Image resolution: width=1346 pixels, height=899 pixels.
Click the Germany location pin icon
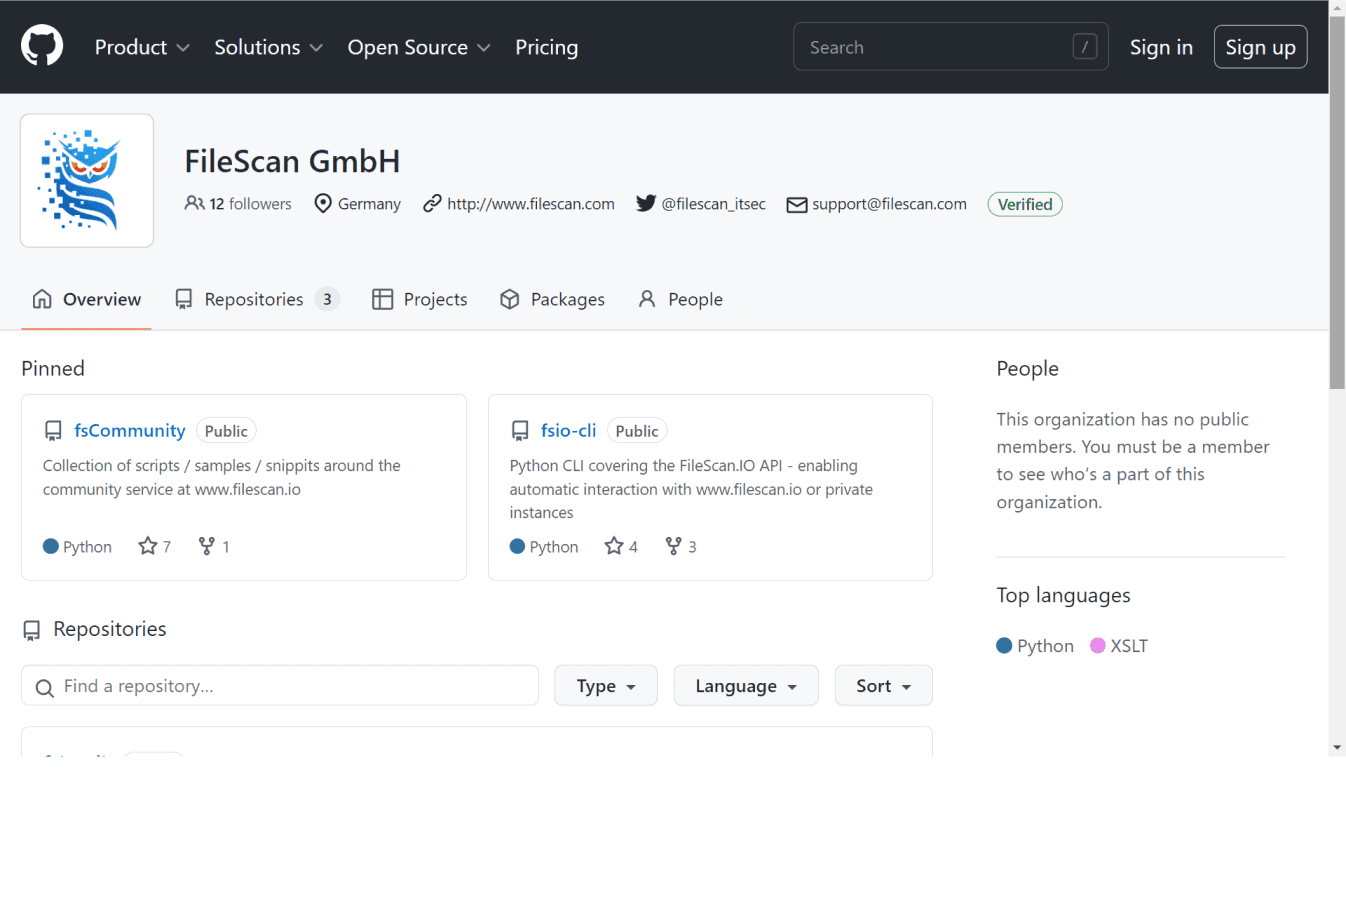[x=323, y=203]
